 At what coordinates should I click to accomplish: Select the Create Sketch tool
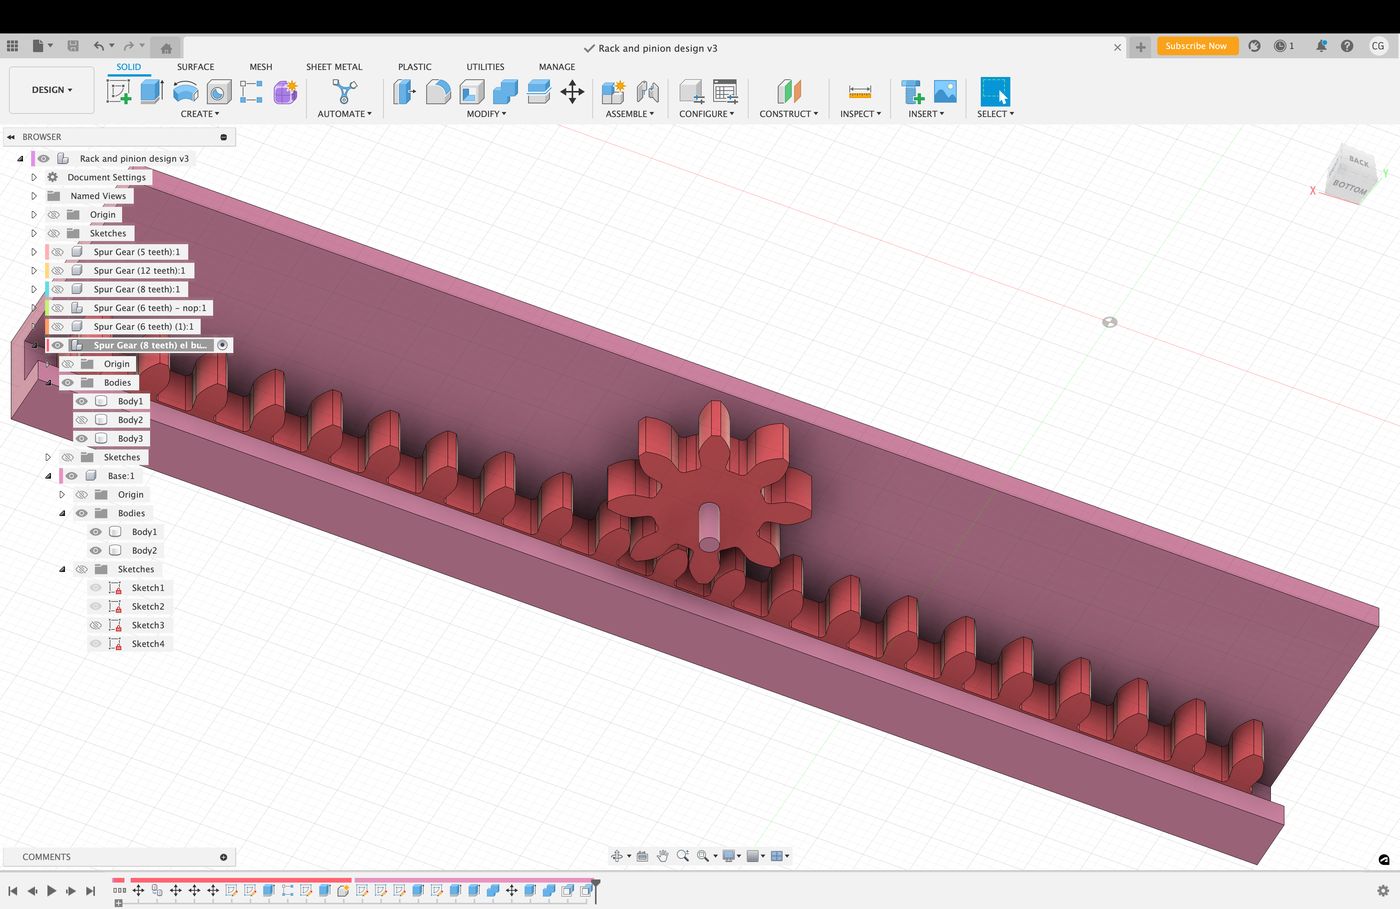(x=118, y=92)
